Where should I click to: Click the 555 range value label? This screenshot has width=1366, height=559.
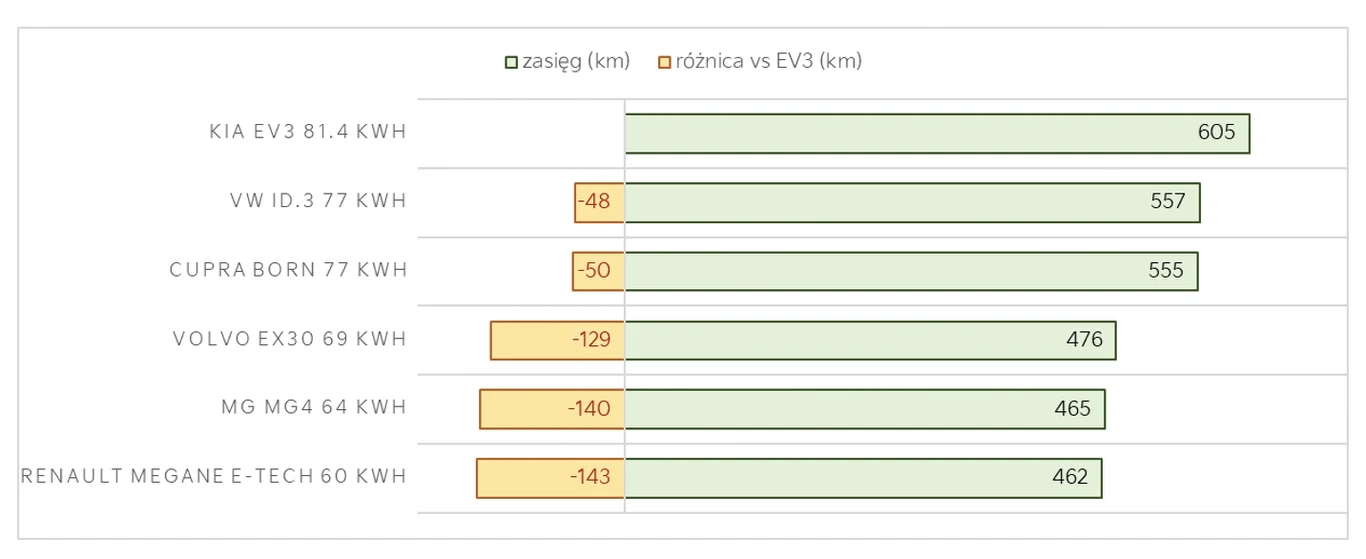pyautogui.click(x=1166, y=270)
